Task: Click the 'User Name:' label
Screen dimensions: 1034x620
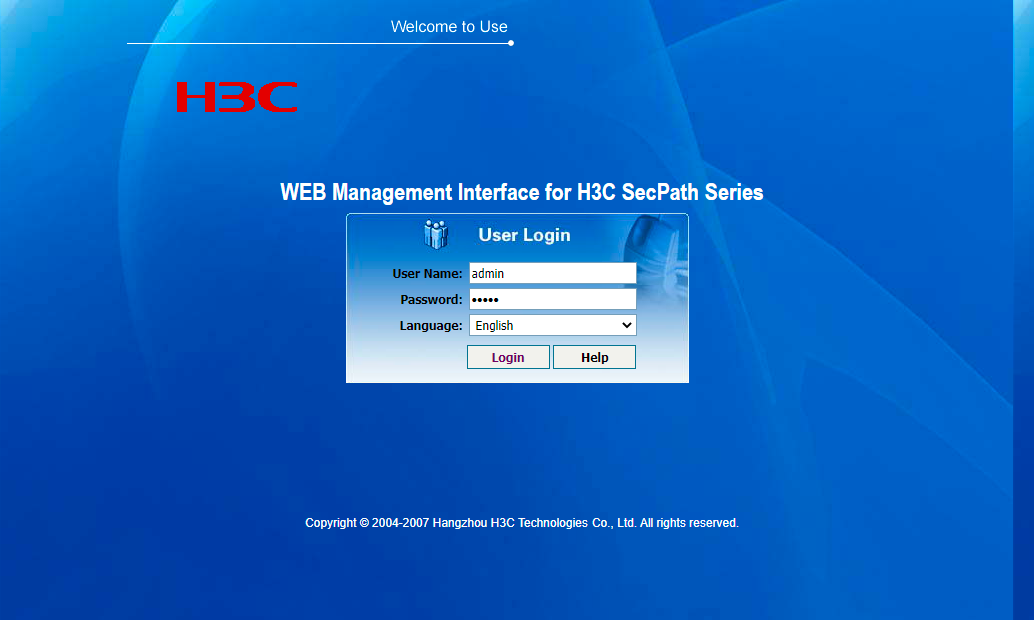Action: point(427,273)
